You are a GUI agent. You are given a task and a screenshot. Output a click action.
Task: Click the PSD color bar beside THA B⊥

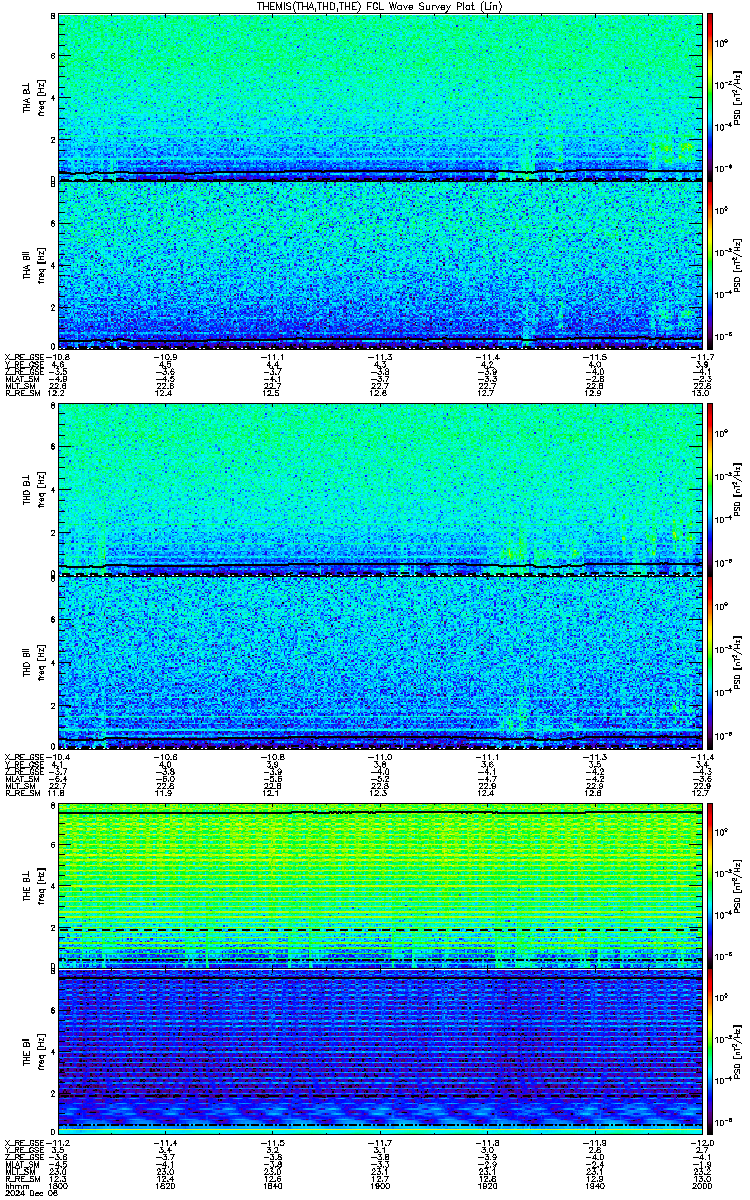(710, 97)
